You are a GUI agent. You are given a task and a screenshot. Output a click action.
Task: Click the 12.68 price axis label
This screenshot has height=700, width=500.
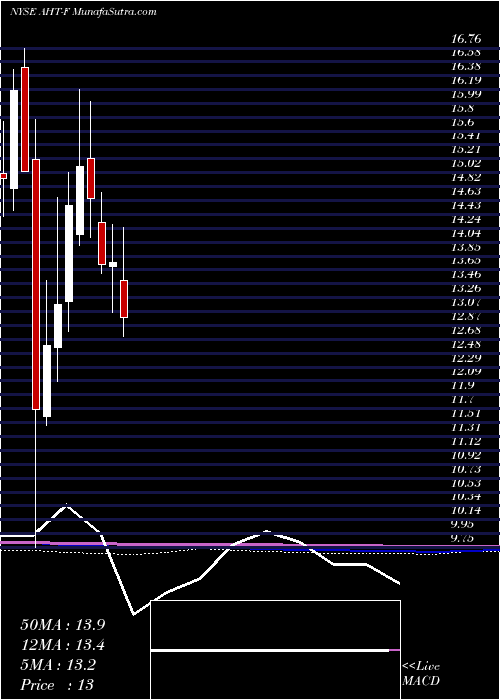[466, 330]
